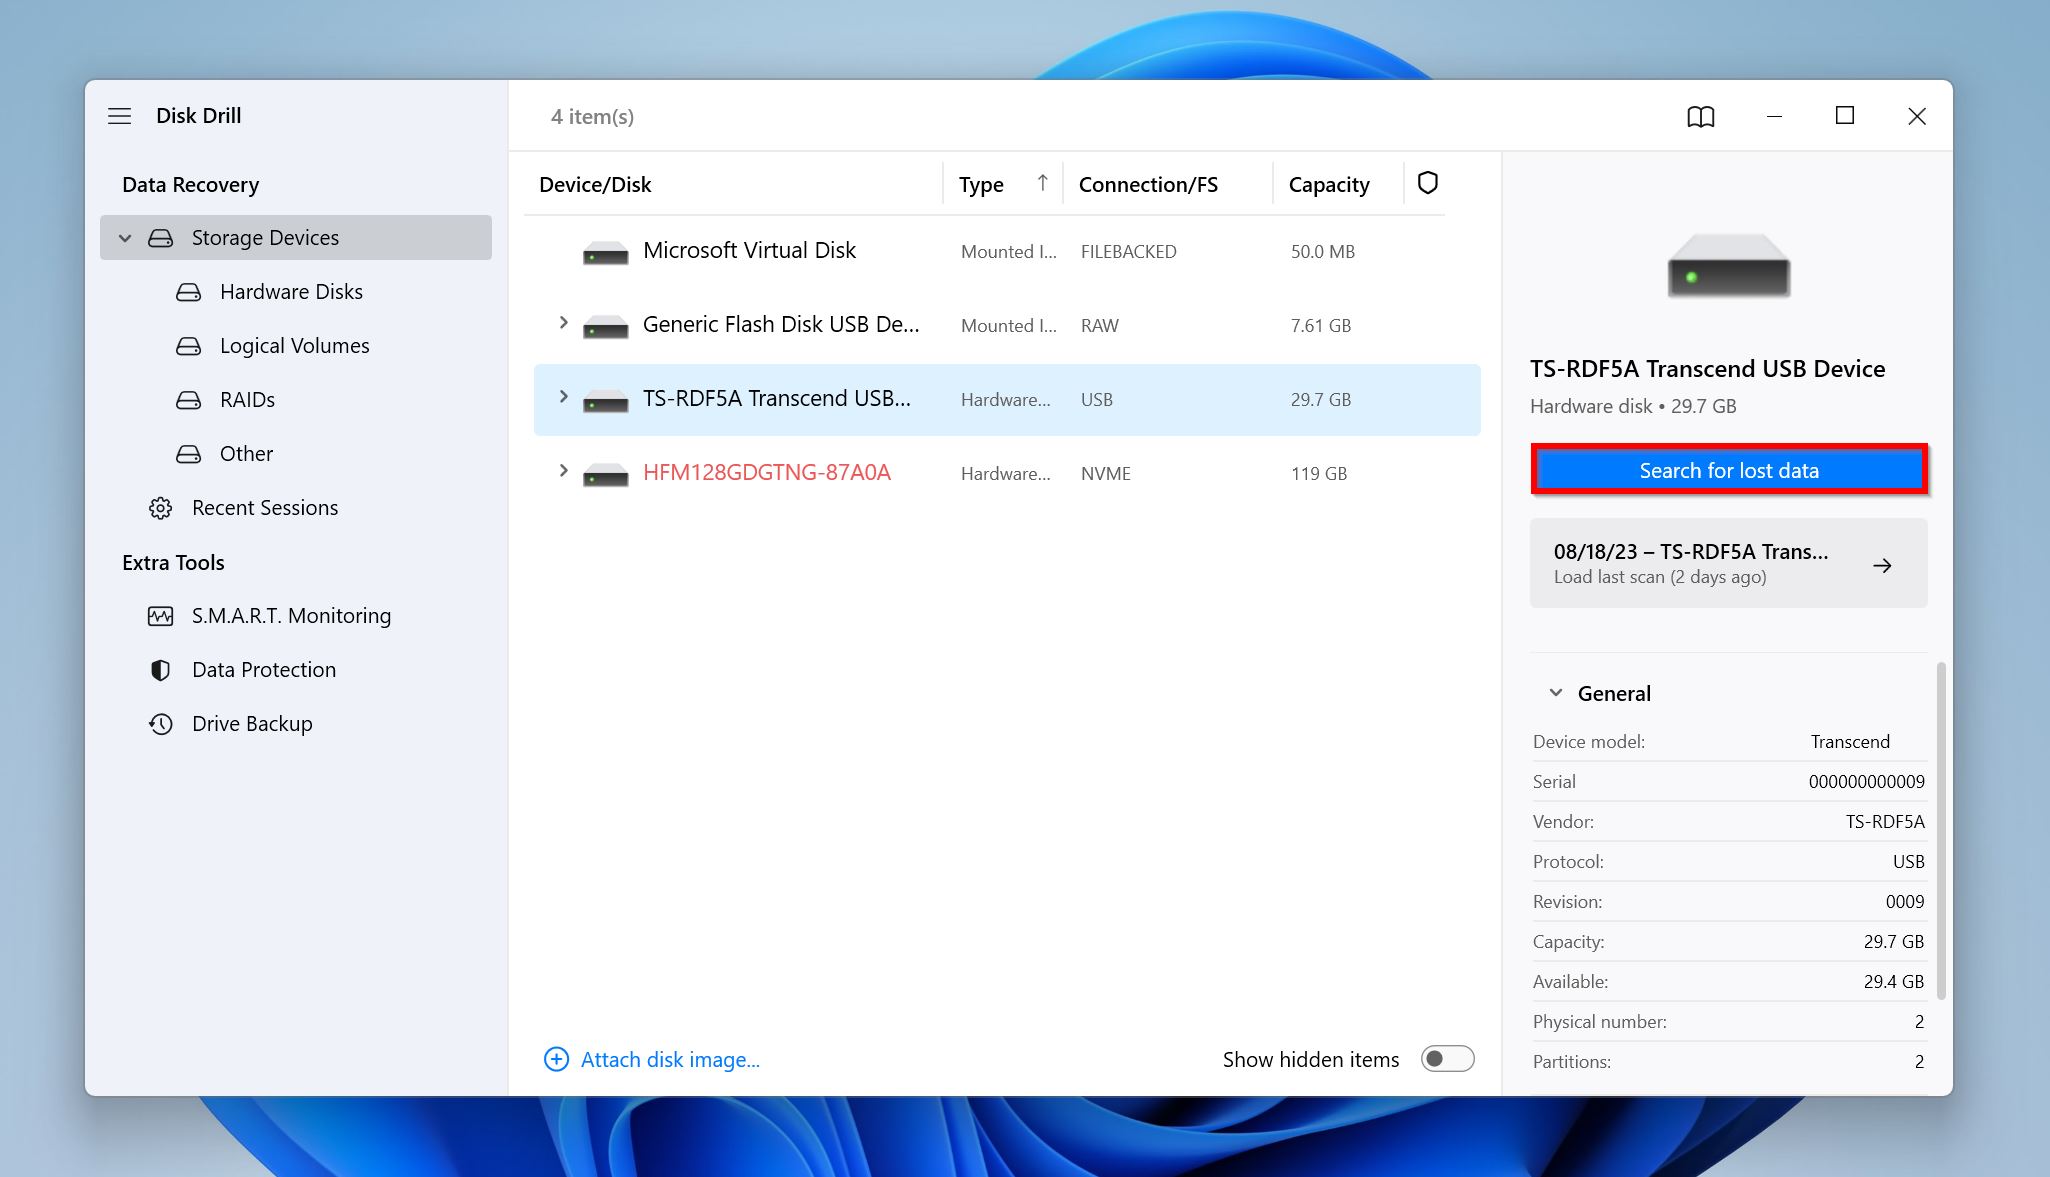This screenshot has height=1177, width=2050.
Task: Click the S.M.A.R.T. Monitoring icon
Action: pos(159,615)
